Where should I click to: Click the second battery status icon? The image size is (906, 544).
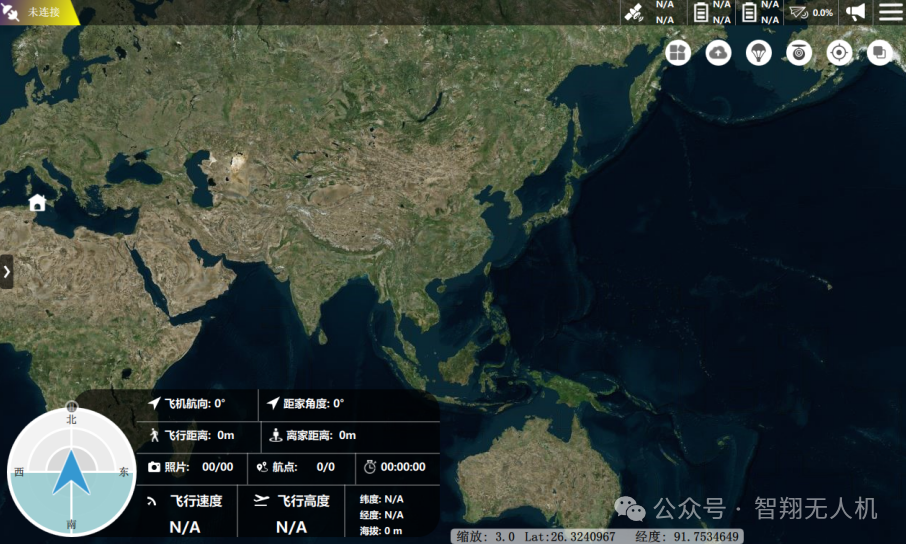pyautogui.click(x=749, y=12)
